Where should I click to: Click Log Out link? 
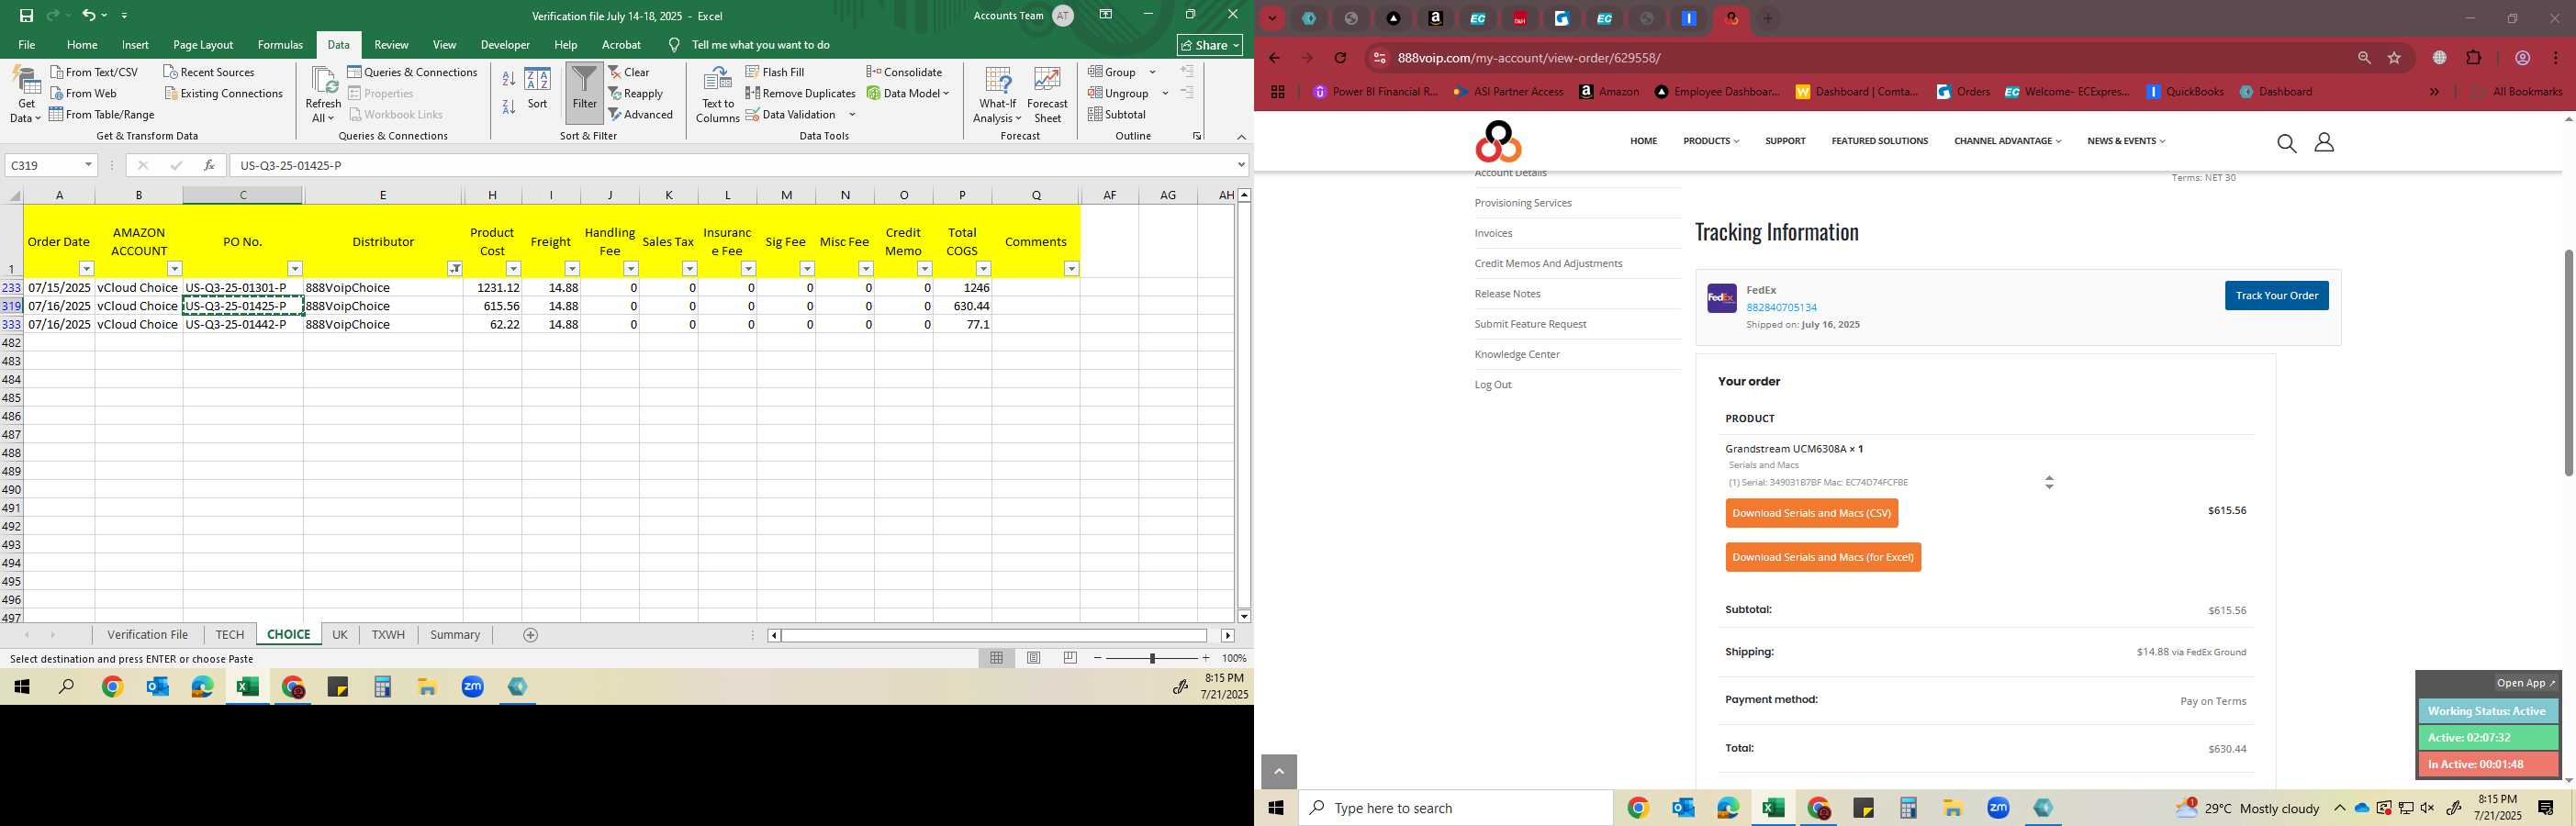pos(1493,384)
